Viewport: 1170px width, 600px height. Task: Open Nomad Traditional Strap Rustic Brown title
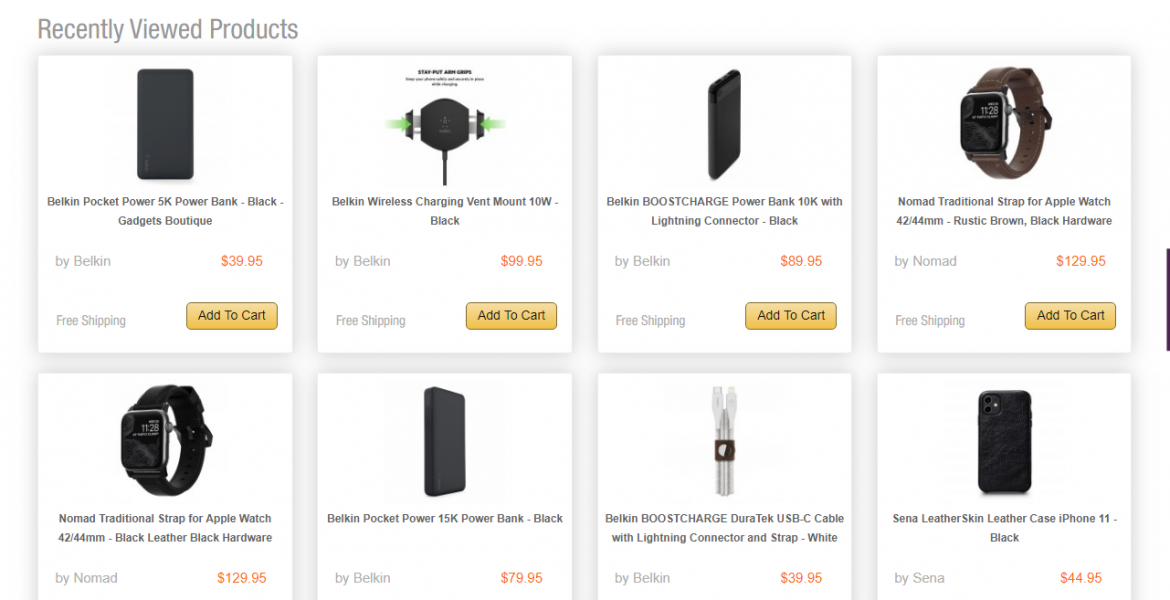(x=1004, y=211)
